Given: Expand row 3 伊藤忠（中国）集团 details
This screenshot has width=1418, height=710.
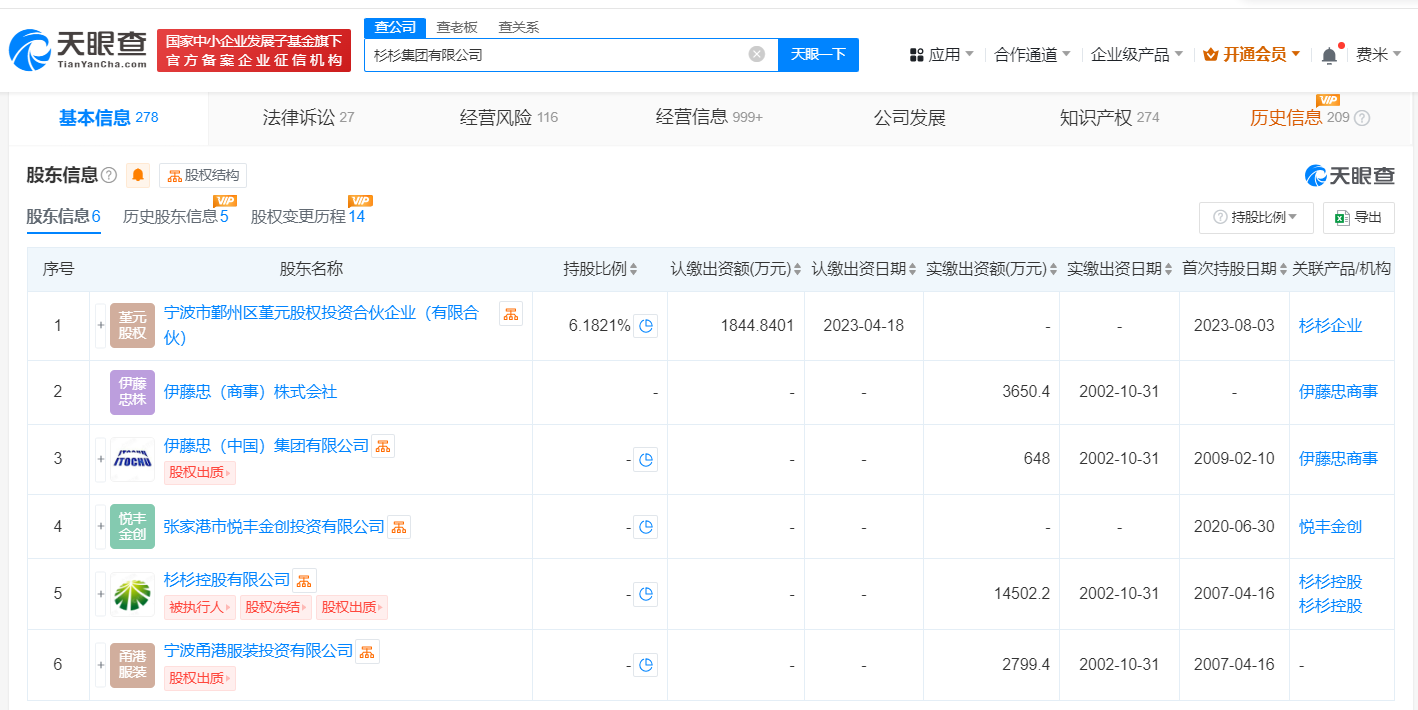Looking at the screenshot, I should coord(100,459).
